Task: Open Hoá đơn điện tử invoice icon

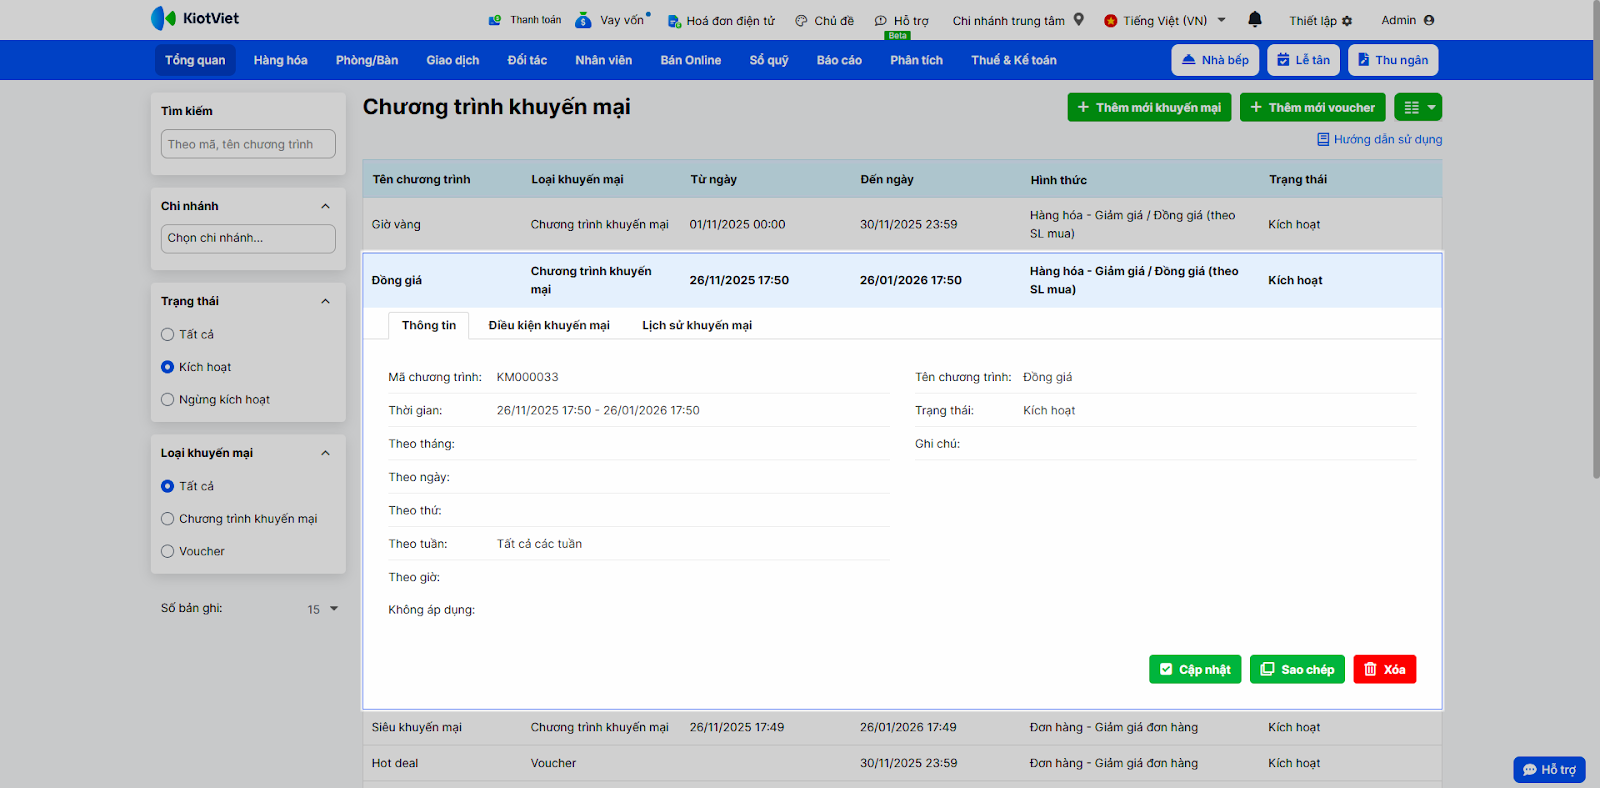Action: coord(674,21)
